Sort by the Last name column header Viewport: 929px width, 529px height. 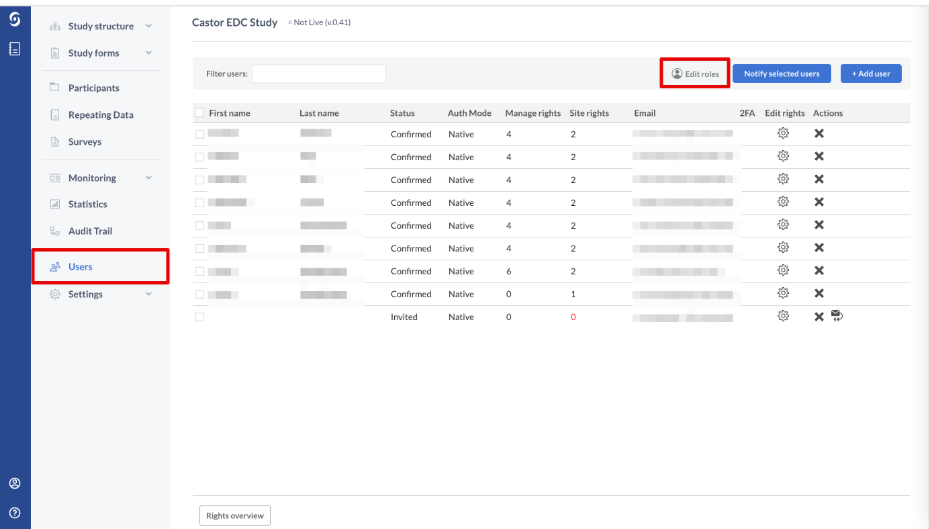pos(319,113)
